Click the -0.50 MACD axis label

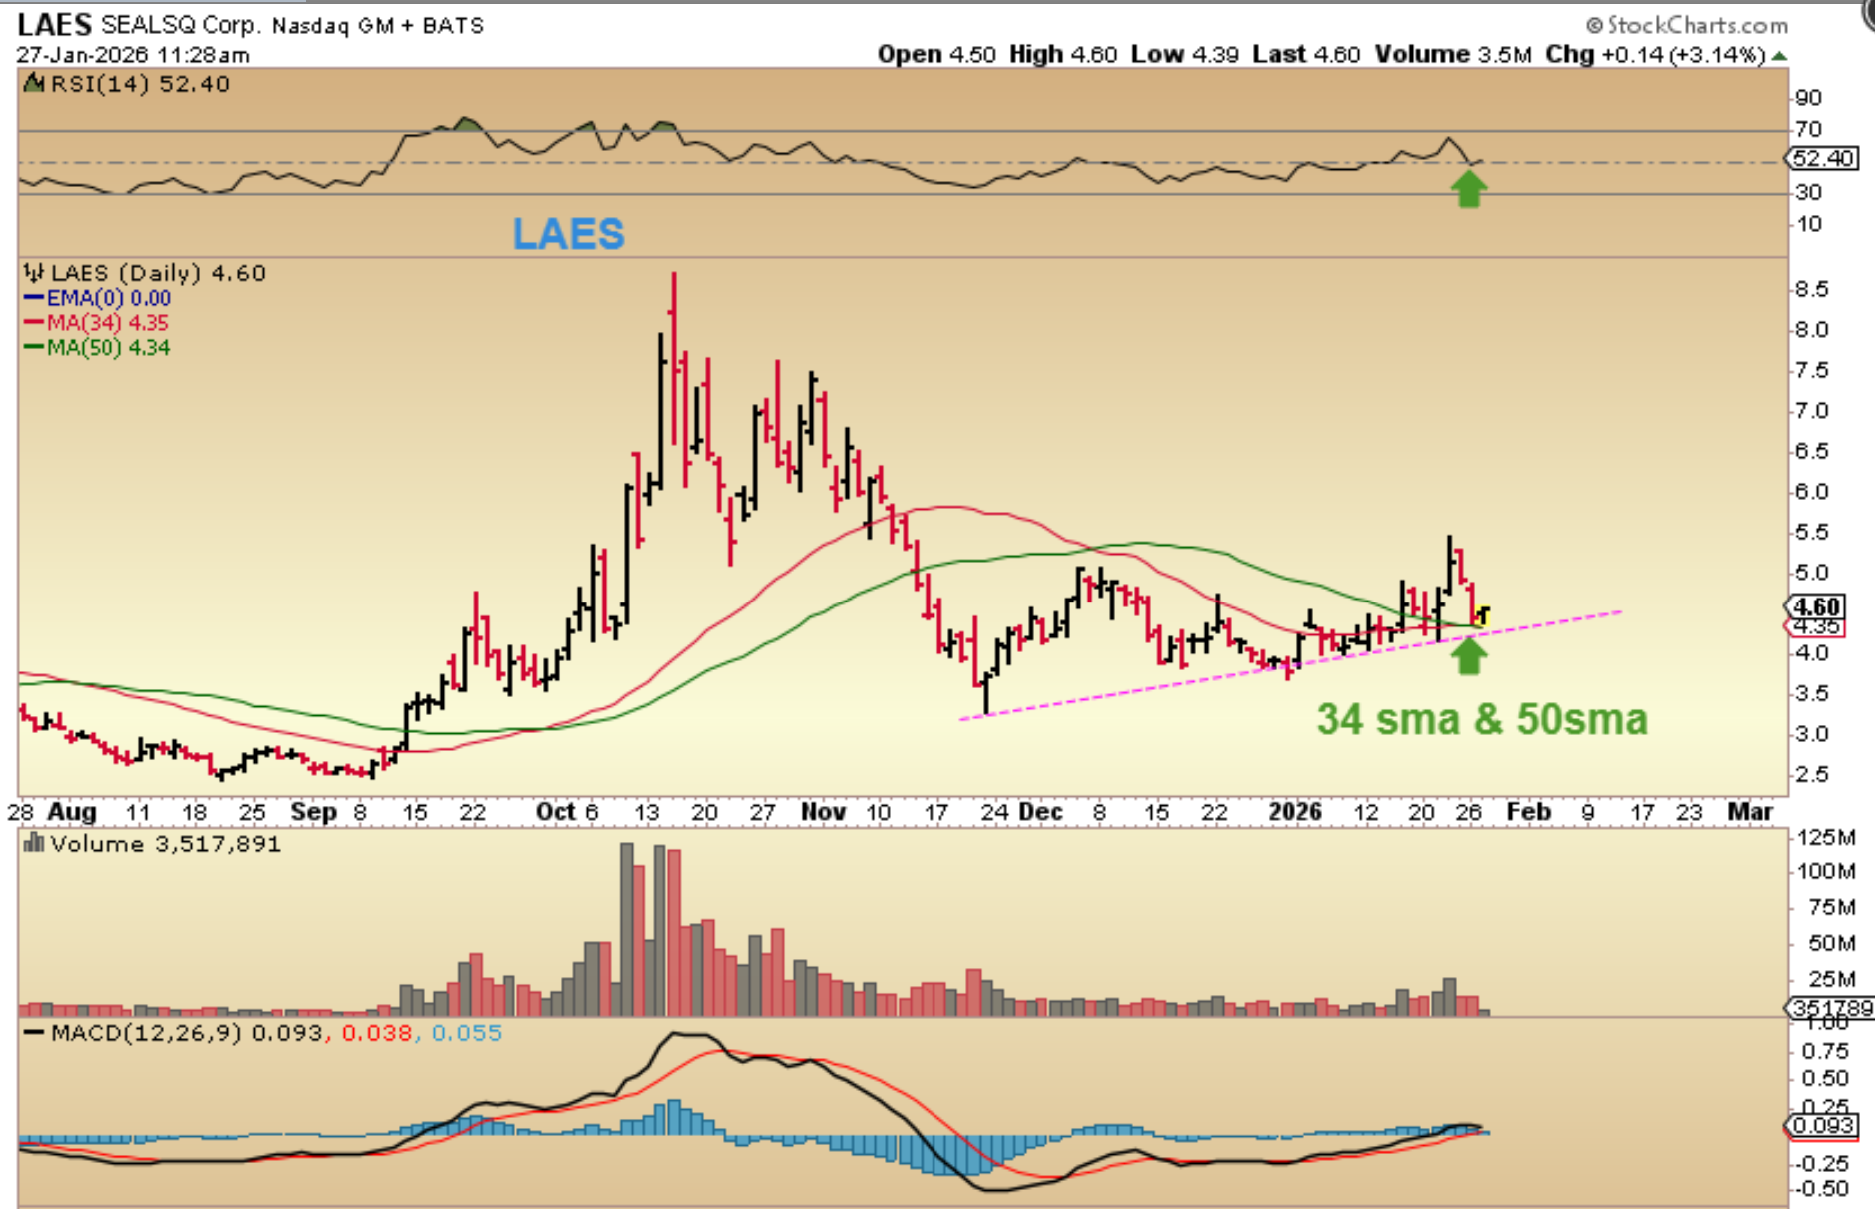pos(1822,1189)
